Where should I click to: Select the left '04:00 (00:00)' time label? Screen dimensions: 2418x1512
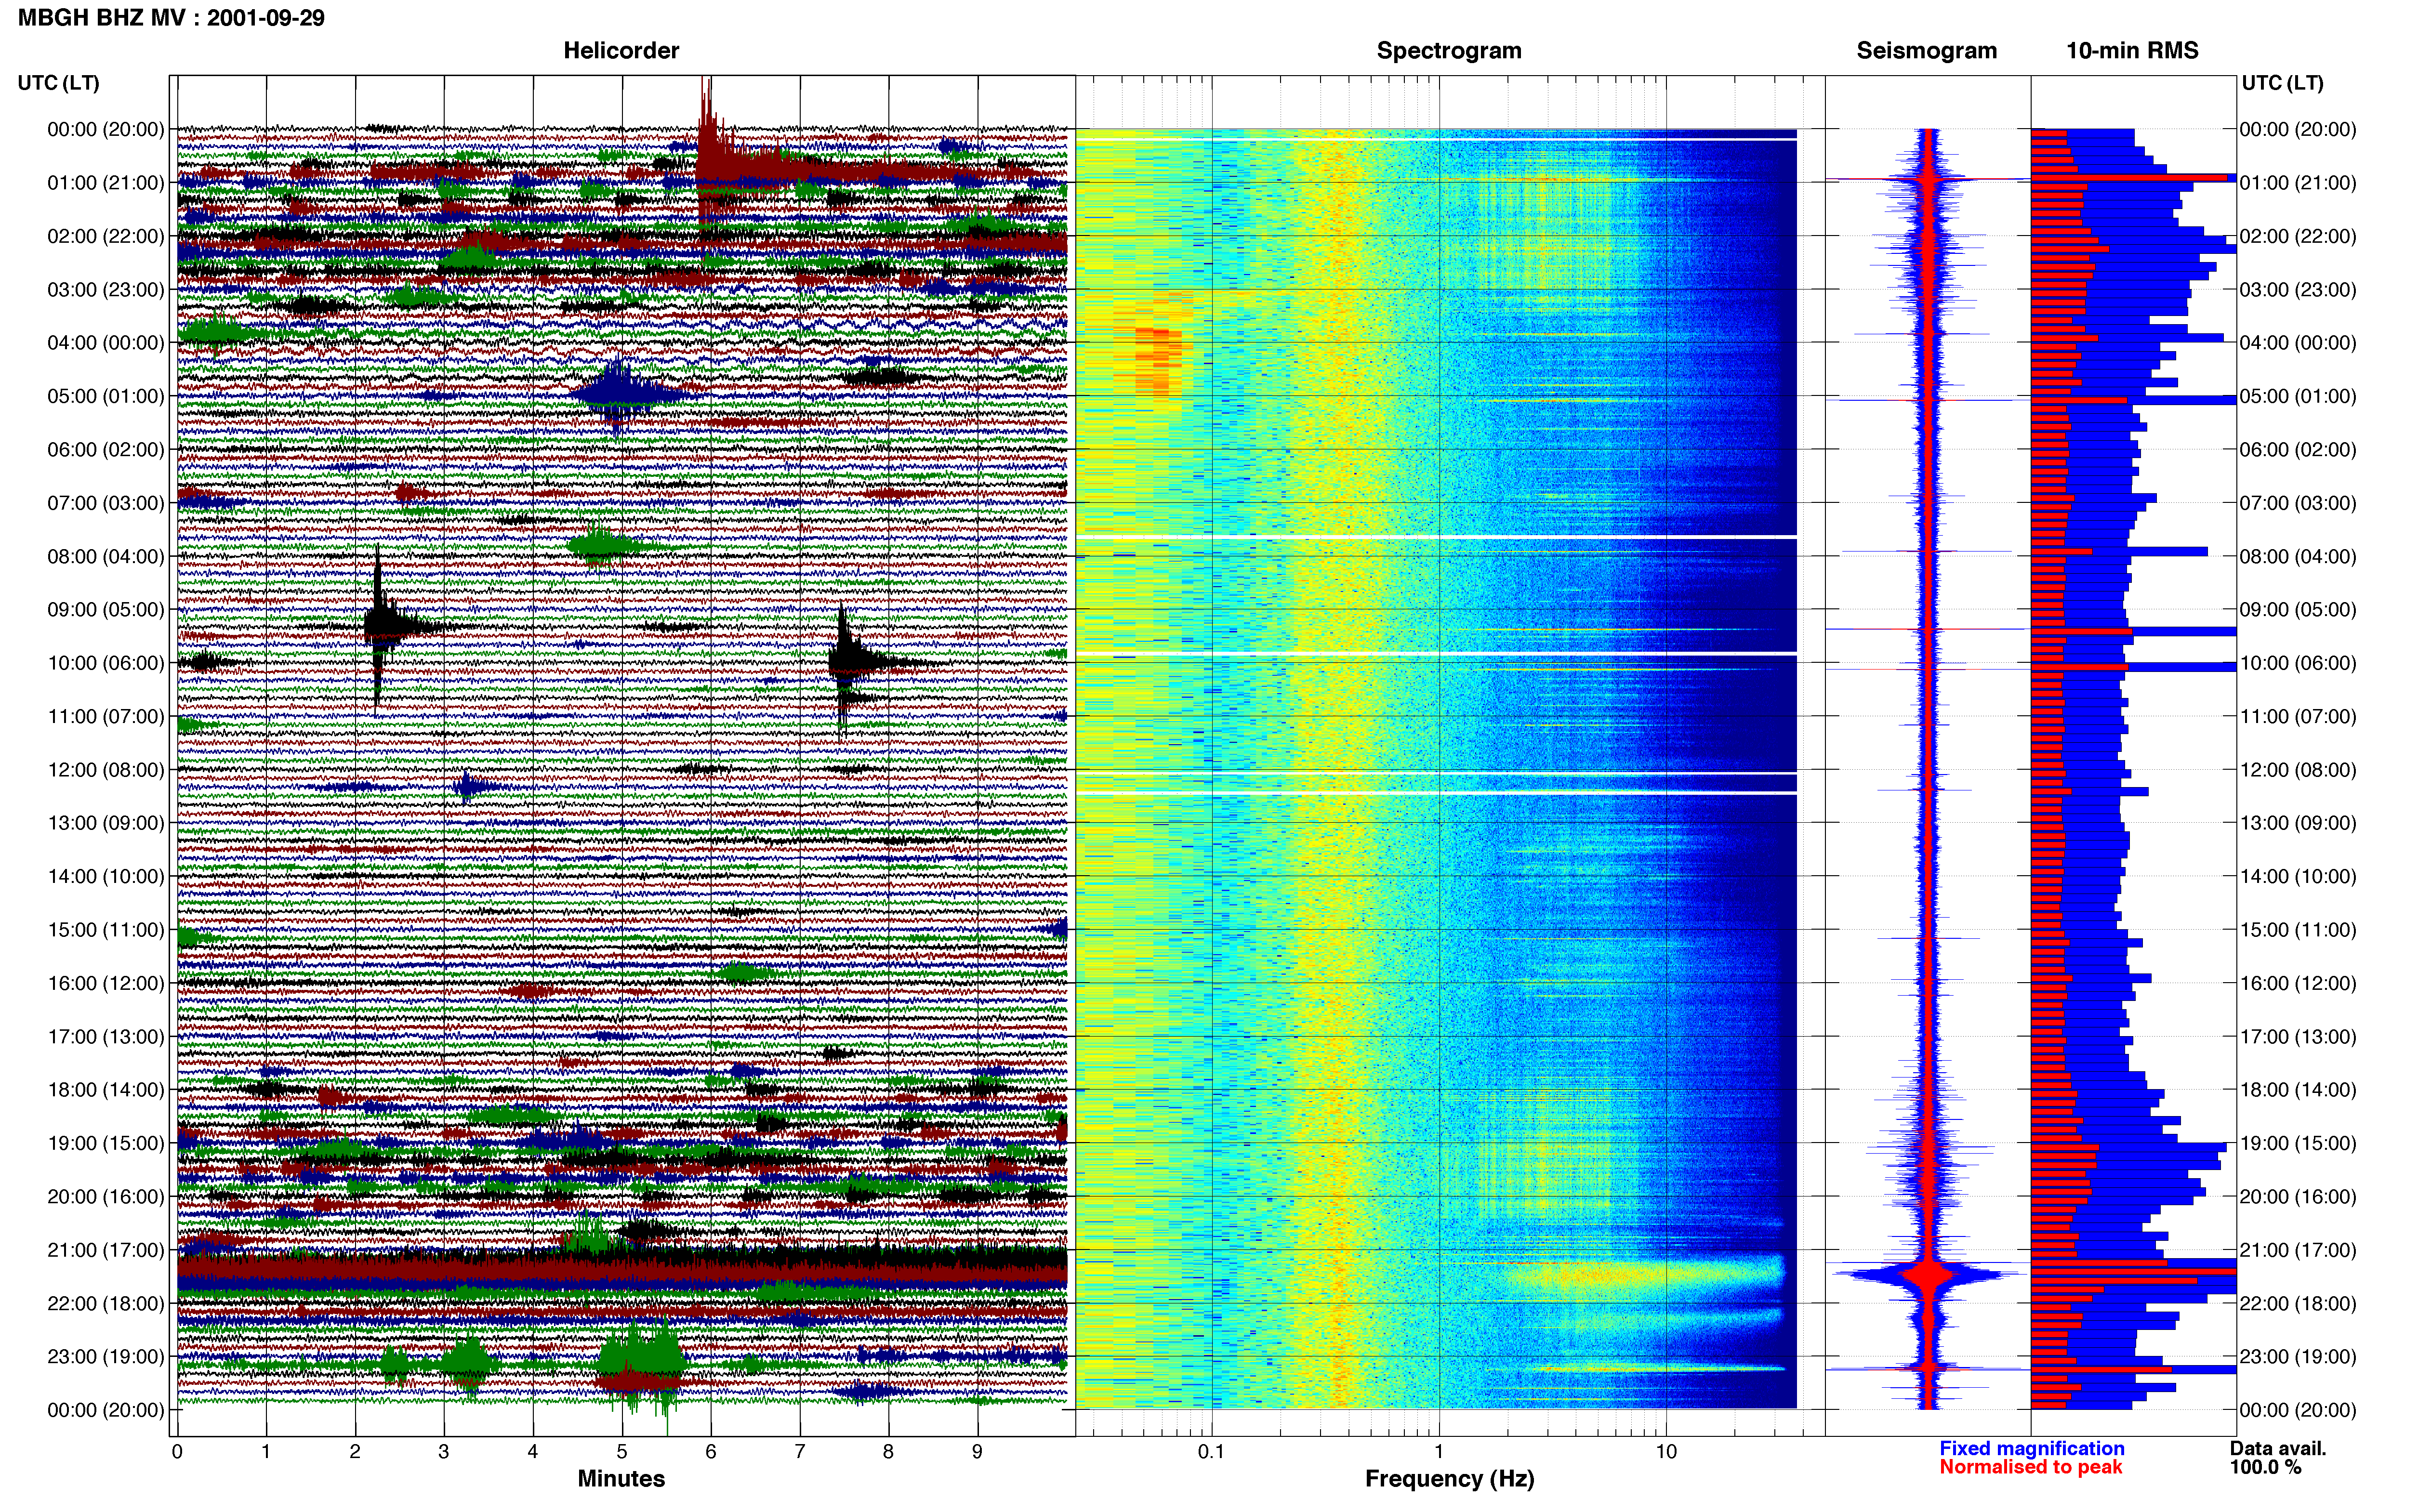[x=106, y=343]
